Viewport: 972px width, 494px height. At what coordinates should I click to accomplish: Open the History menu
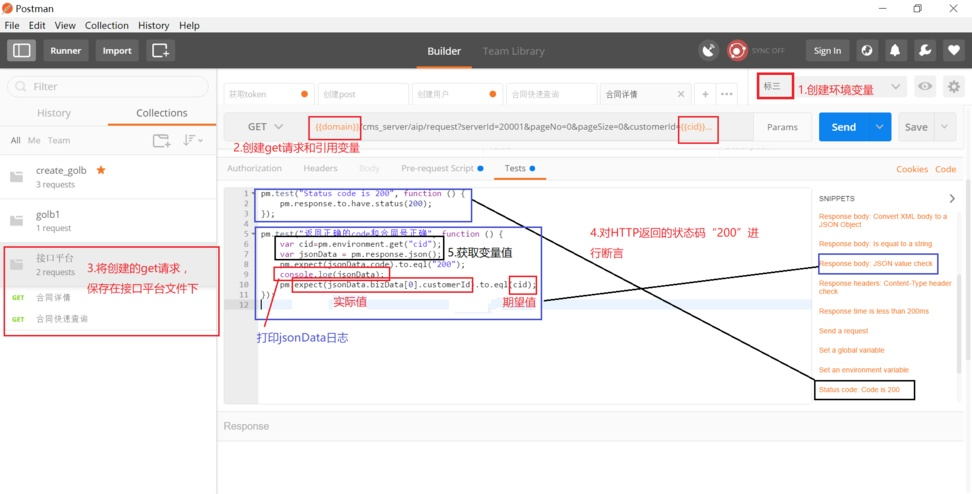154,25
